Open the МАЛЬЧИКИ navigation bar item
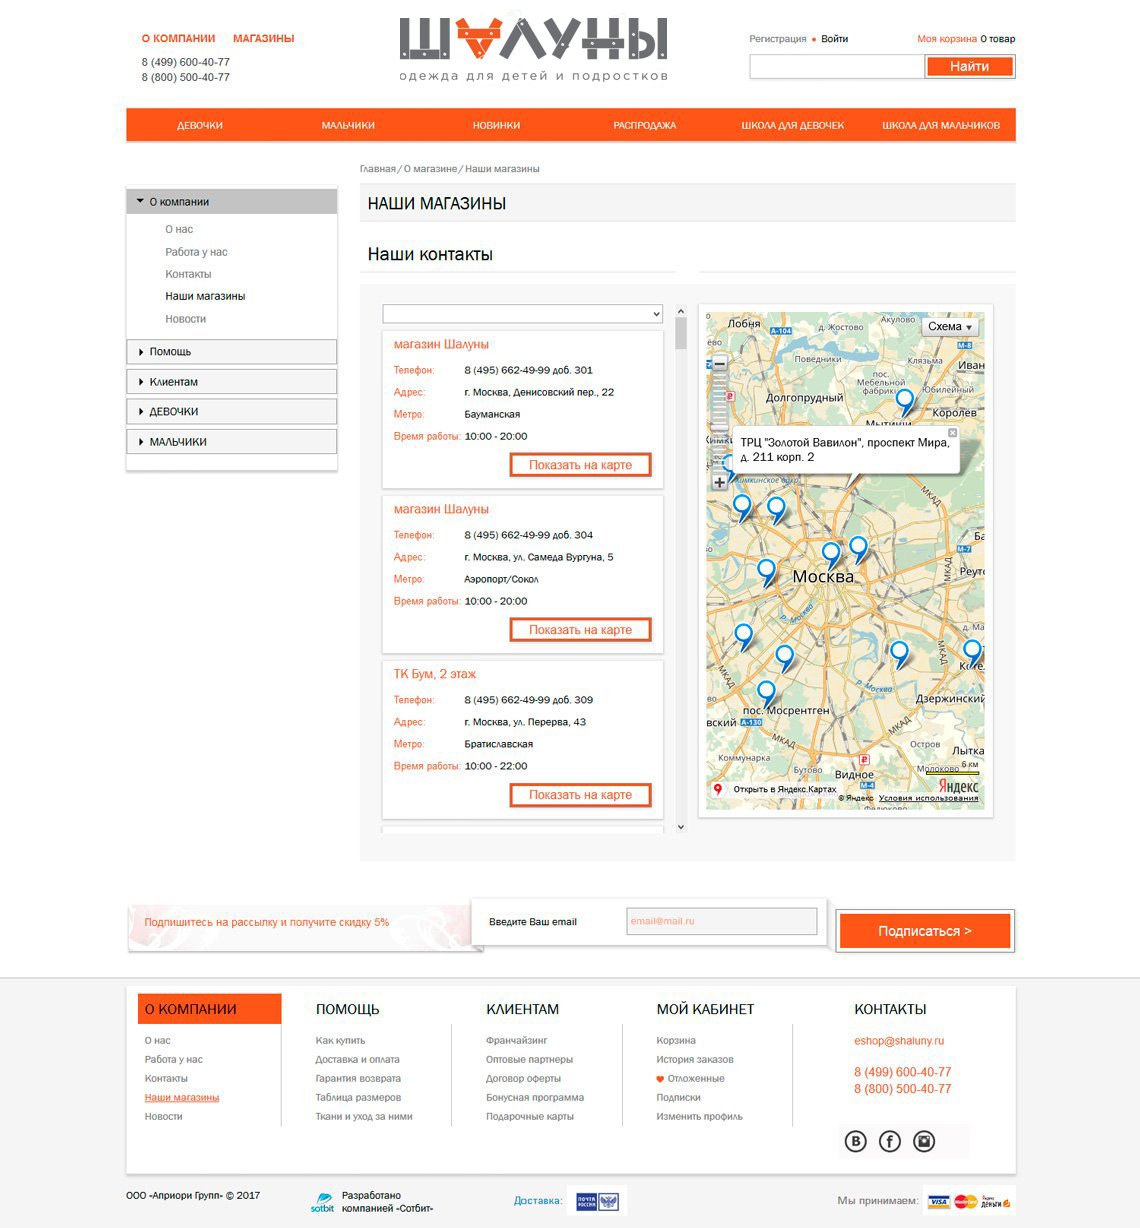Screen dimensions: 1140x1228 point(348,125)
